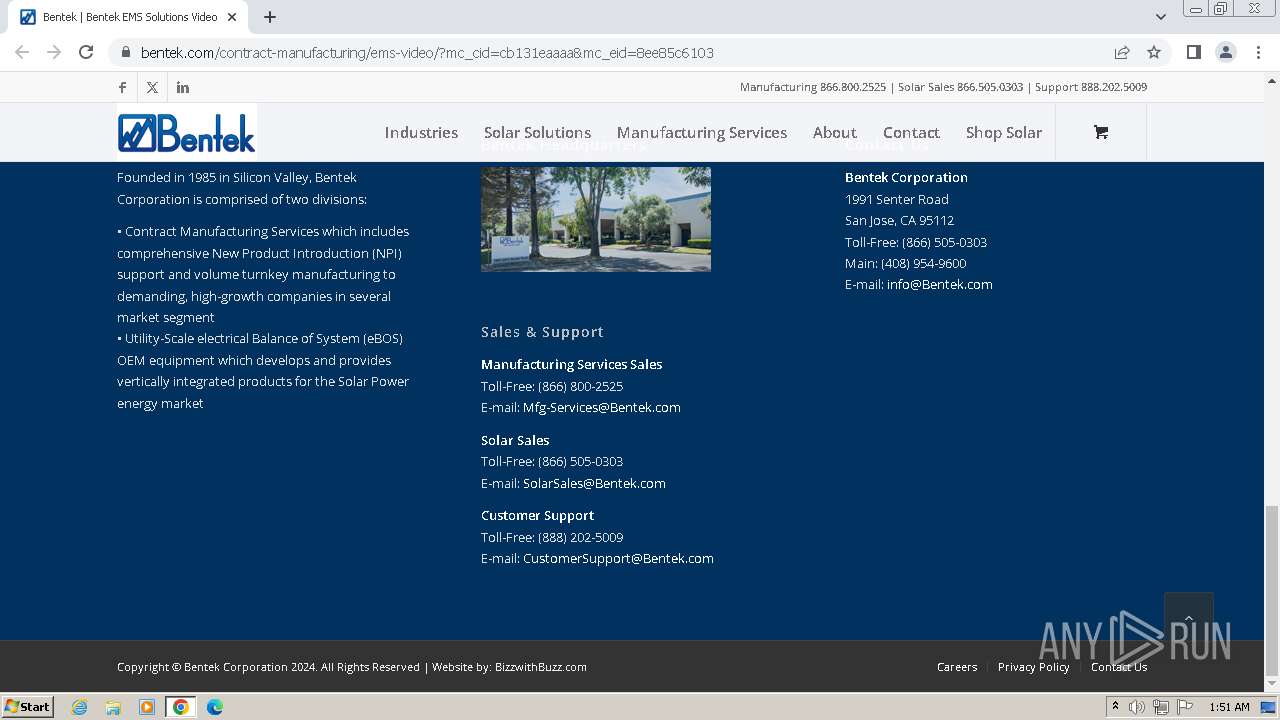View site information padlock icon

point(126,53)
